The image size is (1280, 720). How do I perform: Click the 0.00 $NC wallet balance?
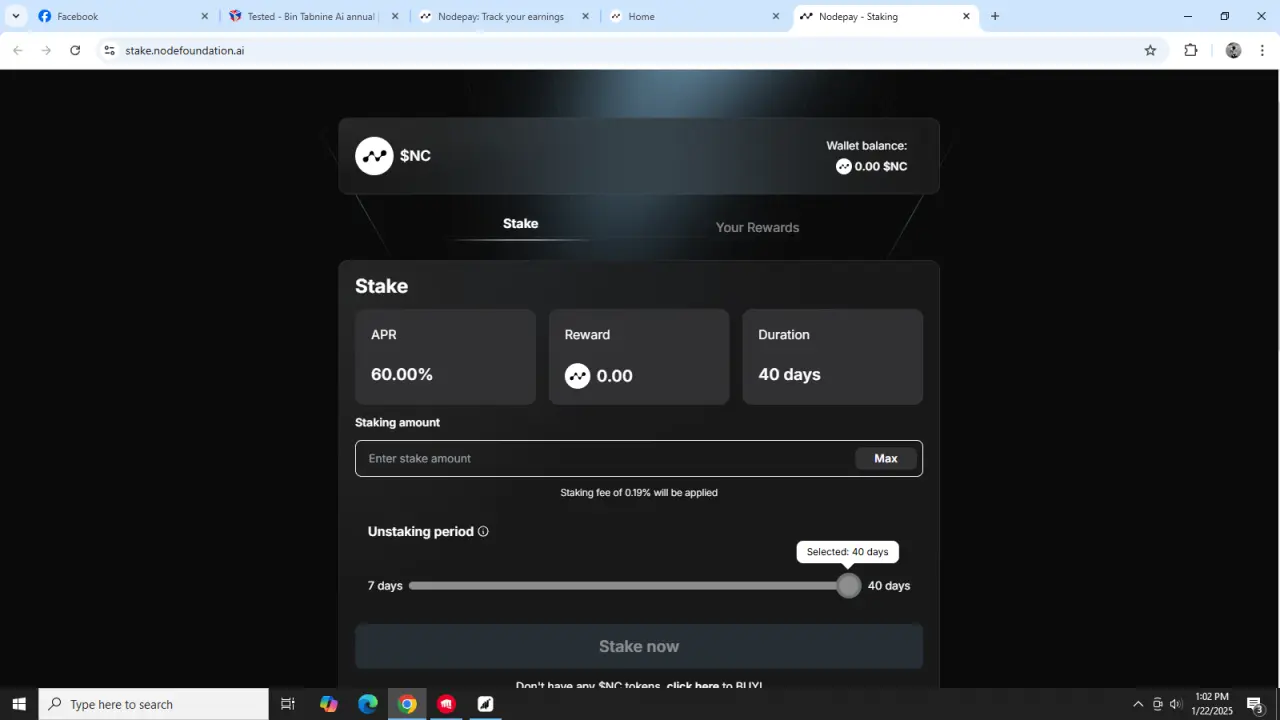[881, 167]
